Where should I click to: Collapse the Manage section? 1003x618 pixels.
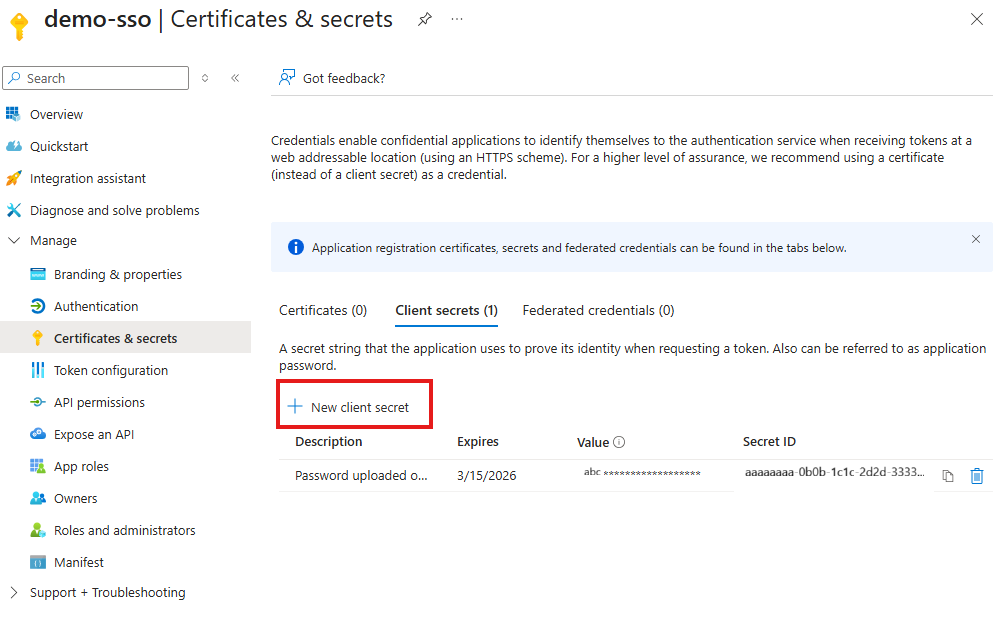pyautogui.click(x=13, y=240)
